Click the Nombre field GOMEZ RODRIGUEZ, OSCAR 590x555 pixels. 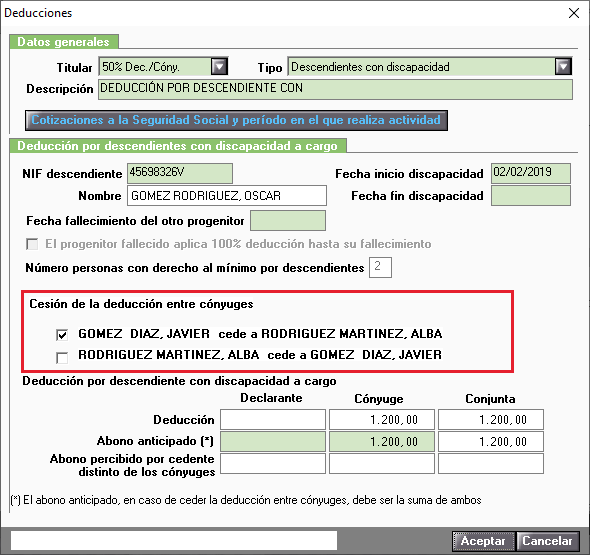coord(227,196)
